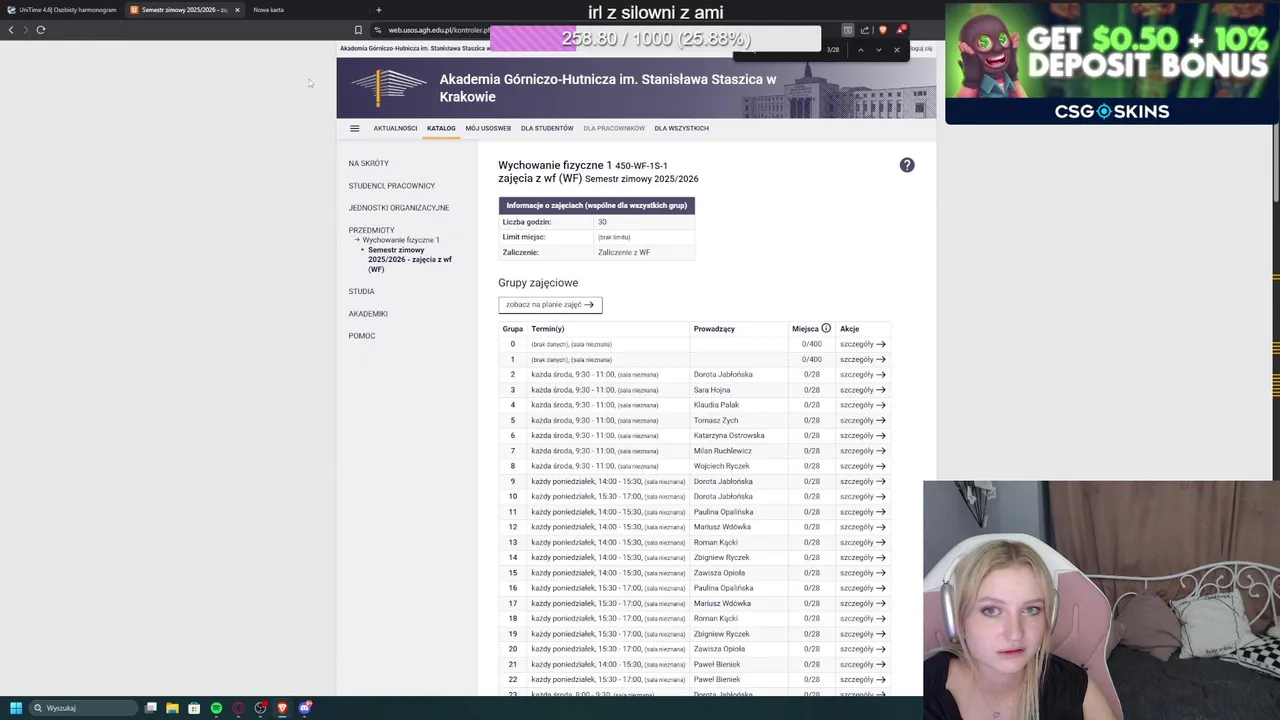Click the 258.80 / 1000 goal progress bar
The image size is (1280, 720).
[x=655, y=38]
